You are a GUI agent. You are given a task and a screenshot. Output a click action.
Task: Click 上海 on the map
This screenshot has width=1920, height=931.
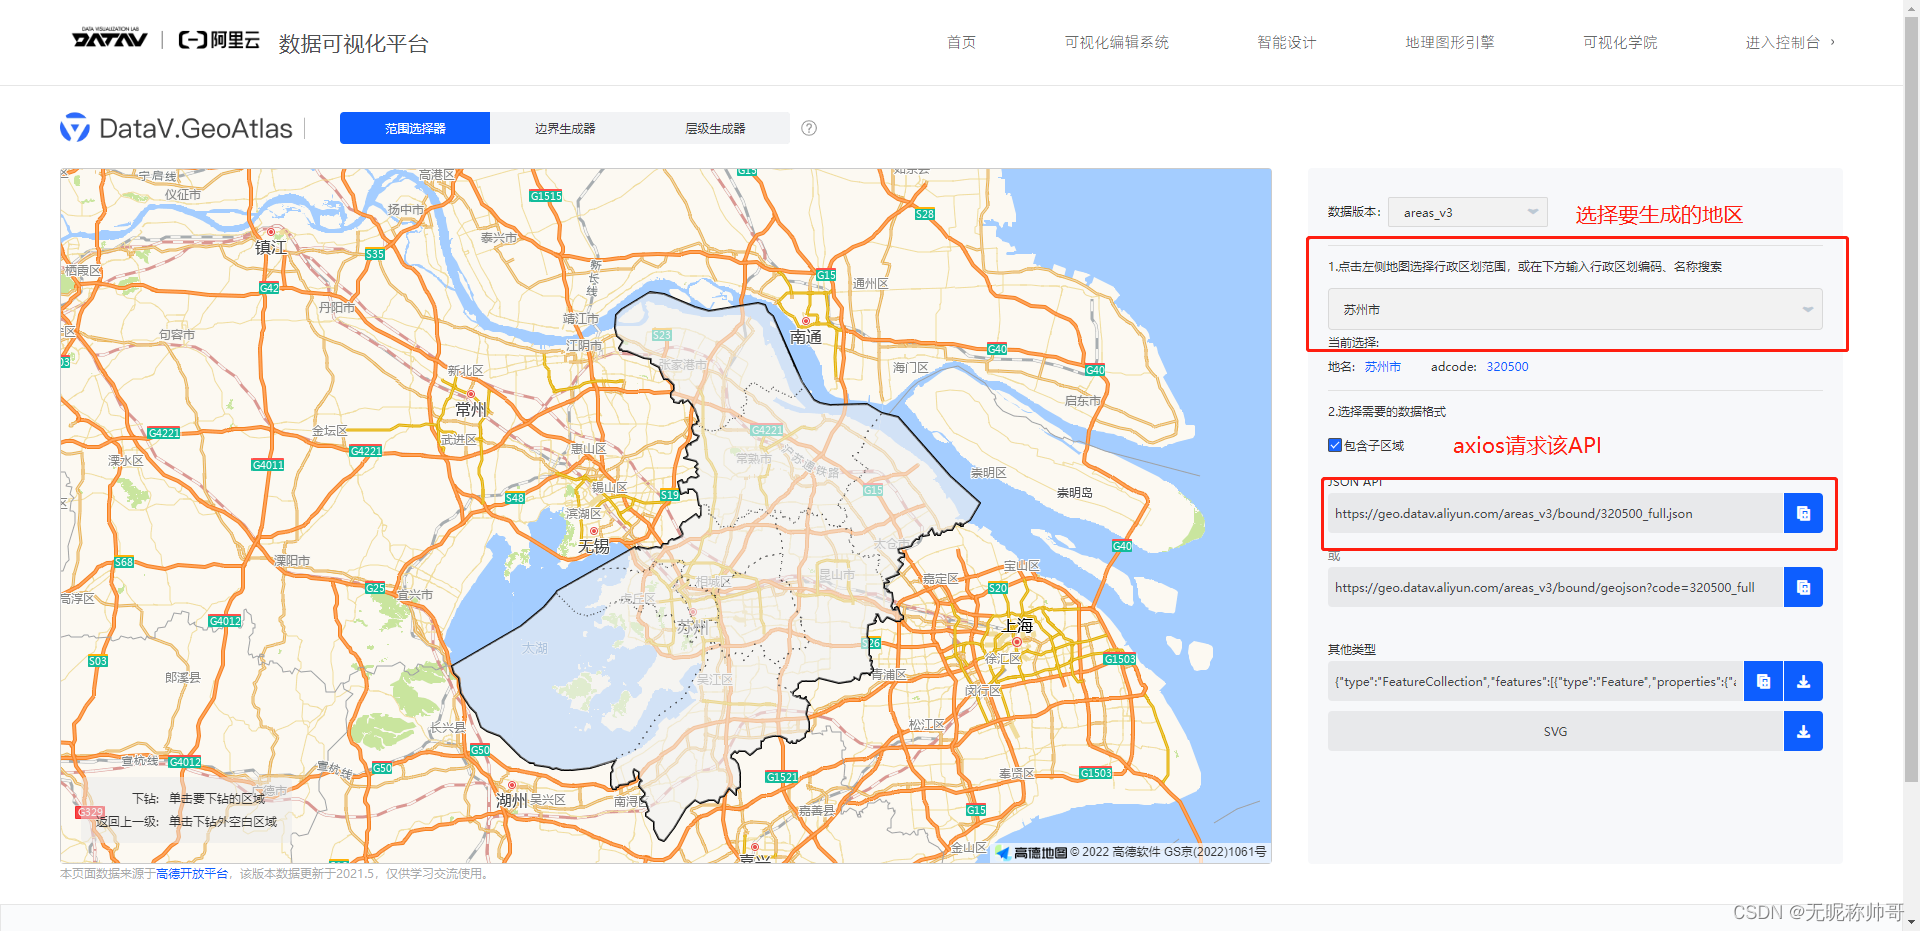(1018, 626)
